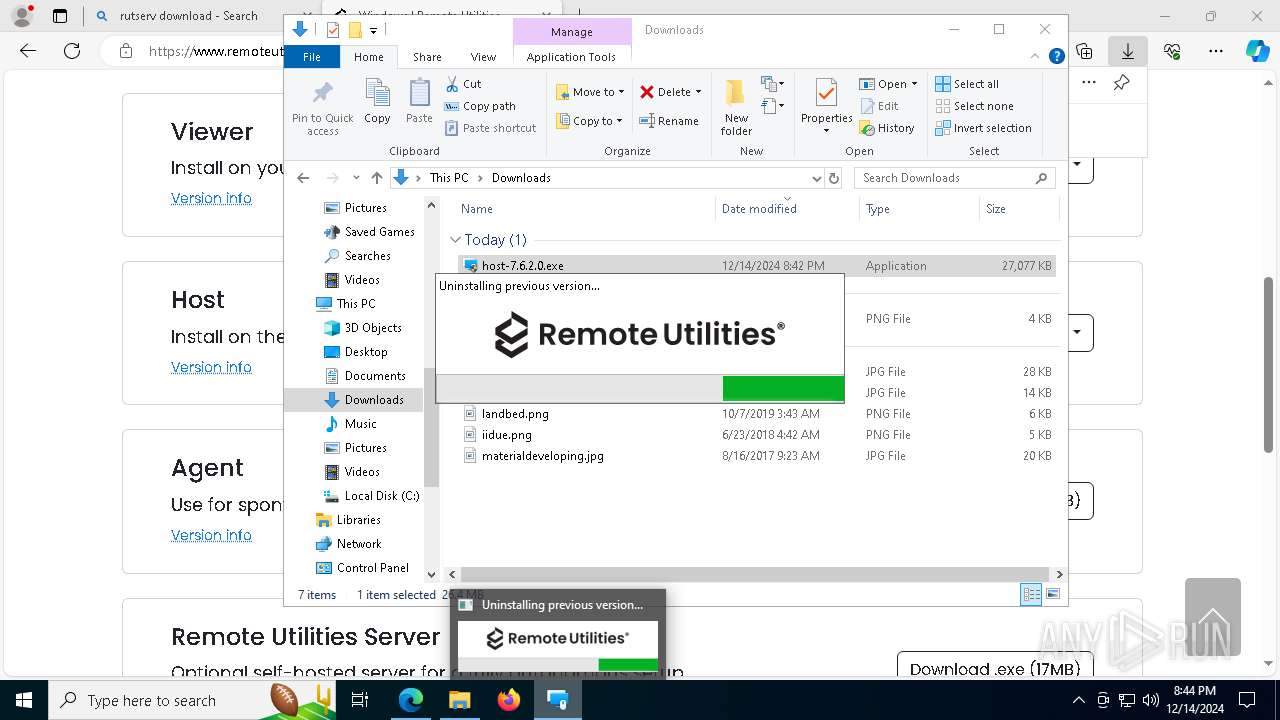Go back in Explorer navigation
Screen dimensions: 1280x720
coord(303,178)
